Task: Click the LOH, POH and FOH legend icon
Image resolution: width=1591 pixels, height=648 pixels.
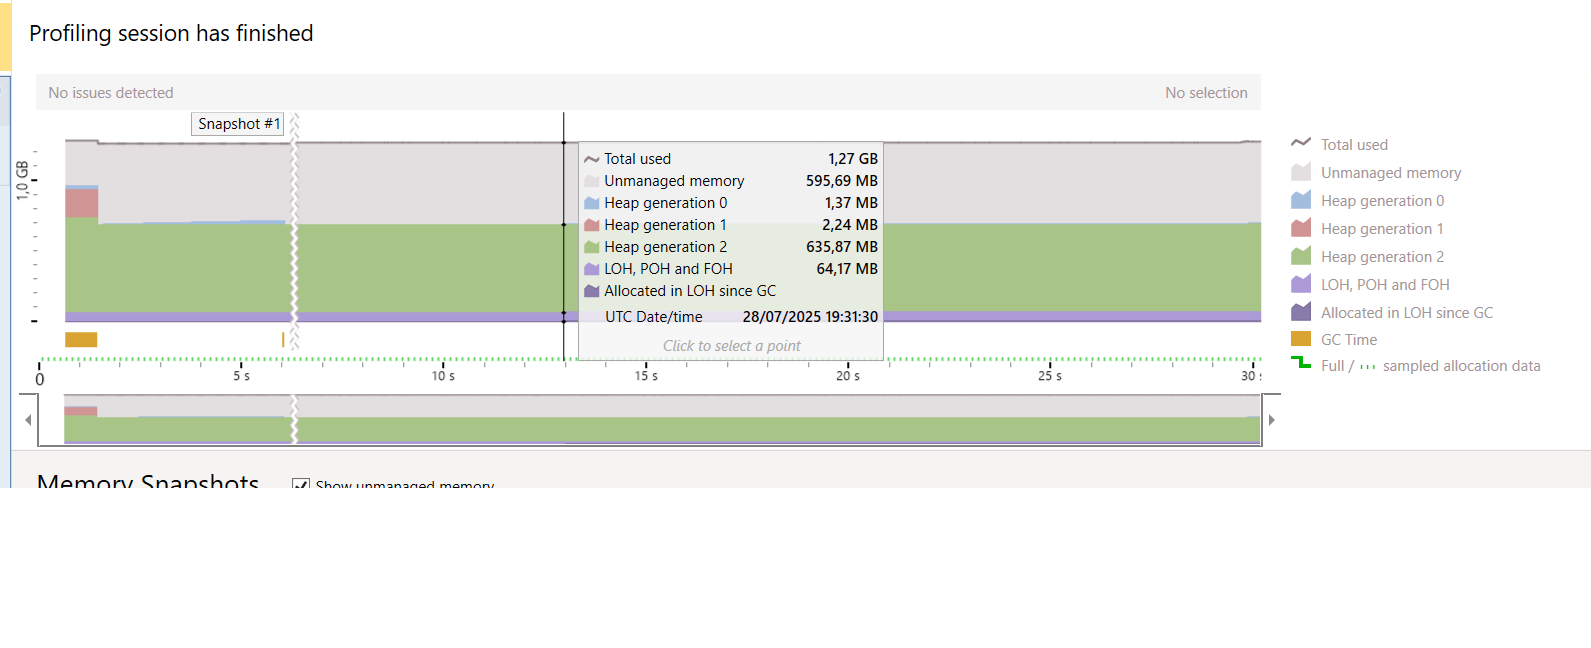Action: (1300, 284)
